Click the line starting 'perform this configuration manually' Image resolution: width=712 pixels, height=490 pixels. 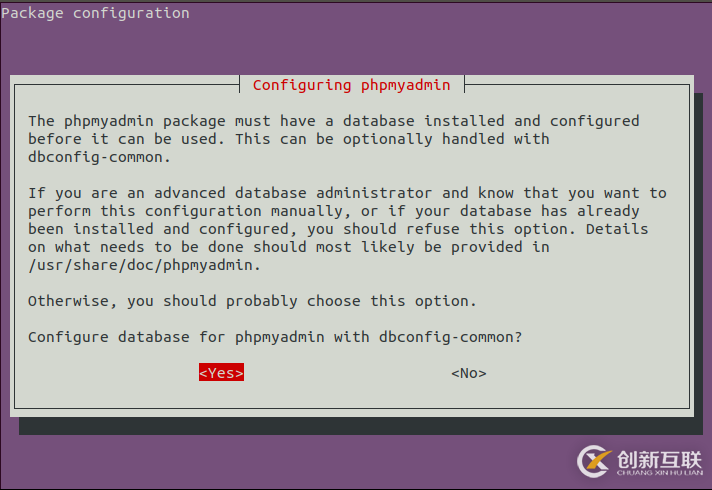pyautogui.click(x=334, y=211)
